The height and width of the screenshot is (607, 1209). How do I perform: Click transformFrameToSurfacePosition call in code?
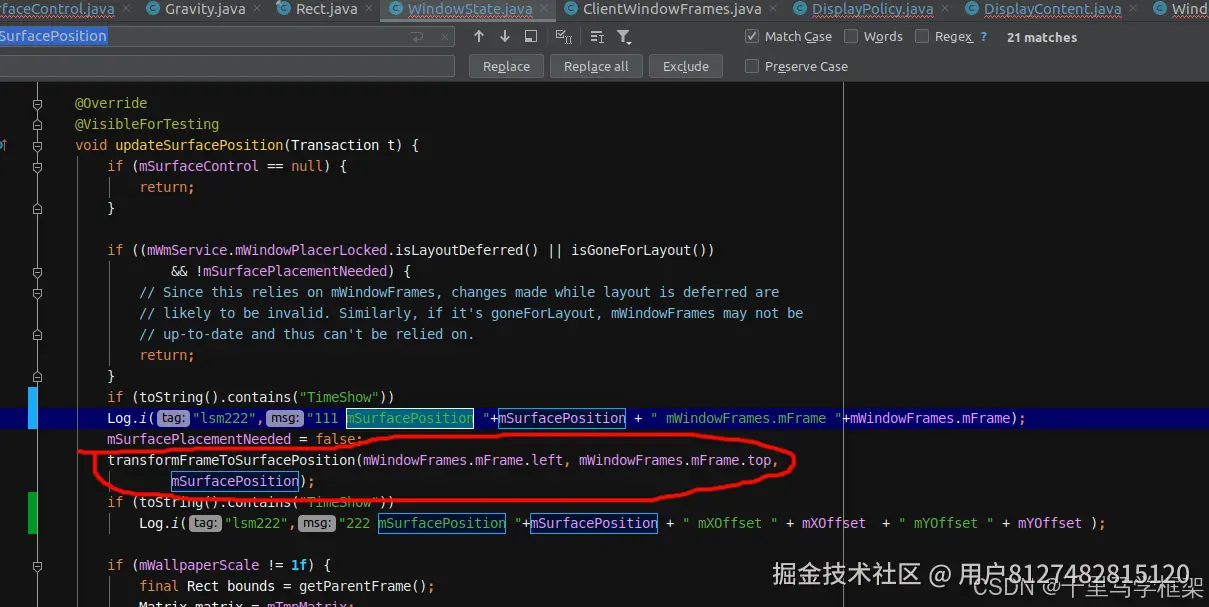point(231,460)
